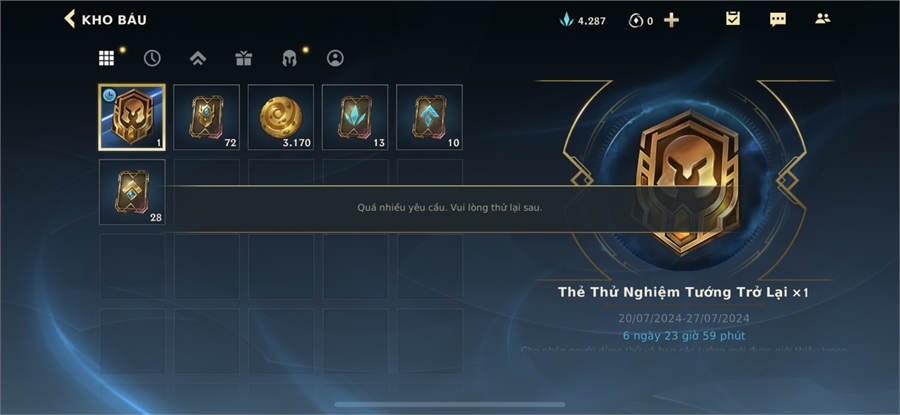This screenshot has height=415, width=900.
Task: Select the card with quantity 28
Action: tap(132, 192)
